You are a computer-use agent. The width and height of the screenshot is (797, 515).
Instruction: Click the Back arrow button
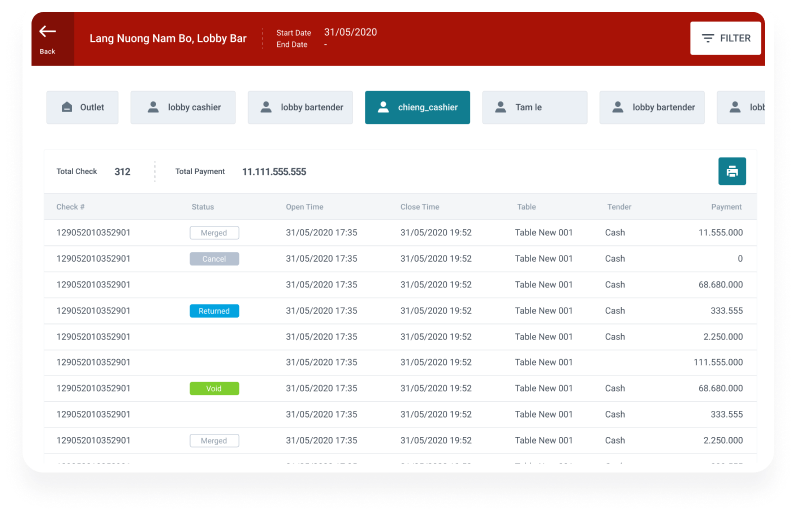49,38
